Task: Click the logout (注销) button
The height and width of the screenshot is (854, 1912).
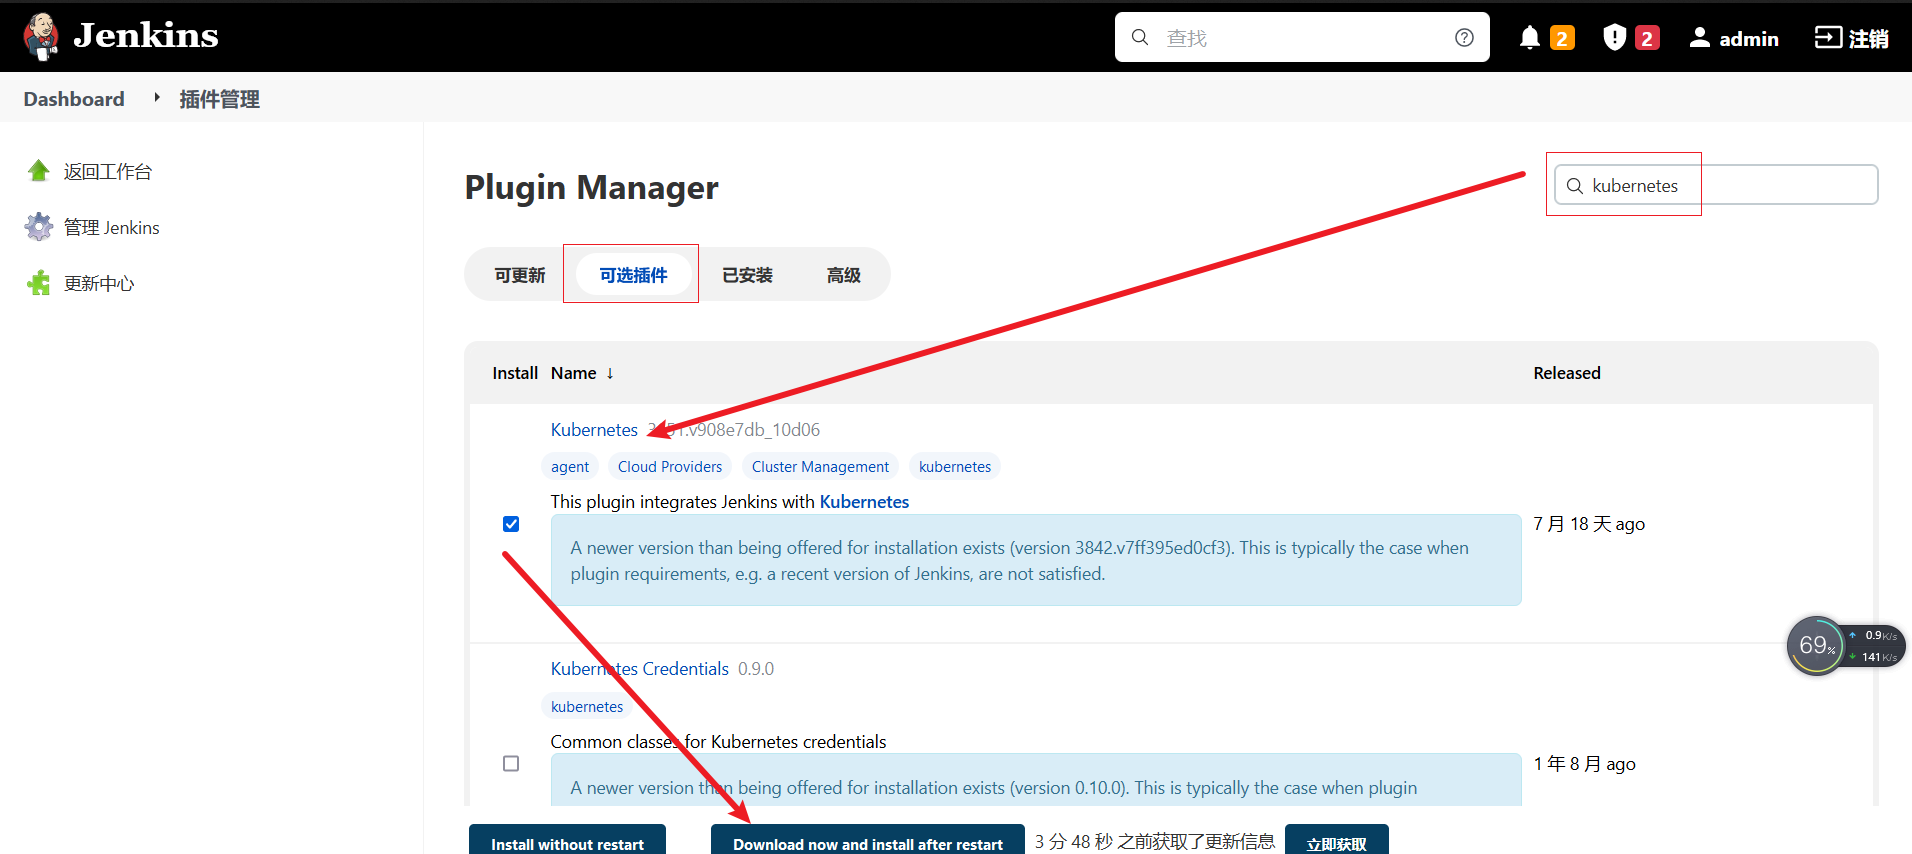Action: pyautogui.click(x=1851, y=38)
